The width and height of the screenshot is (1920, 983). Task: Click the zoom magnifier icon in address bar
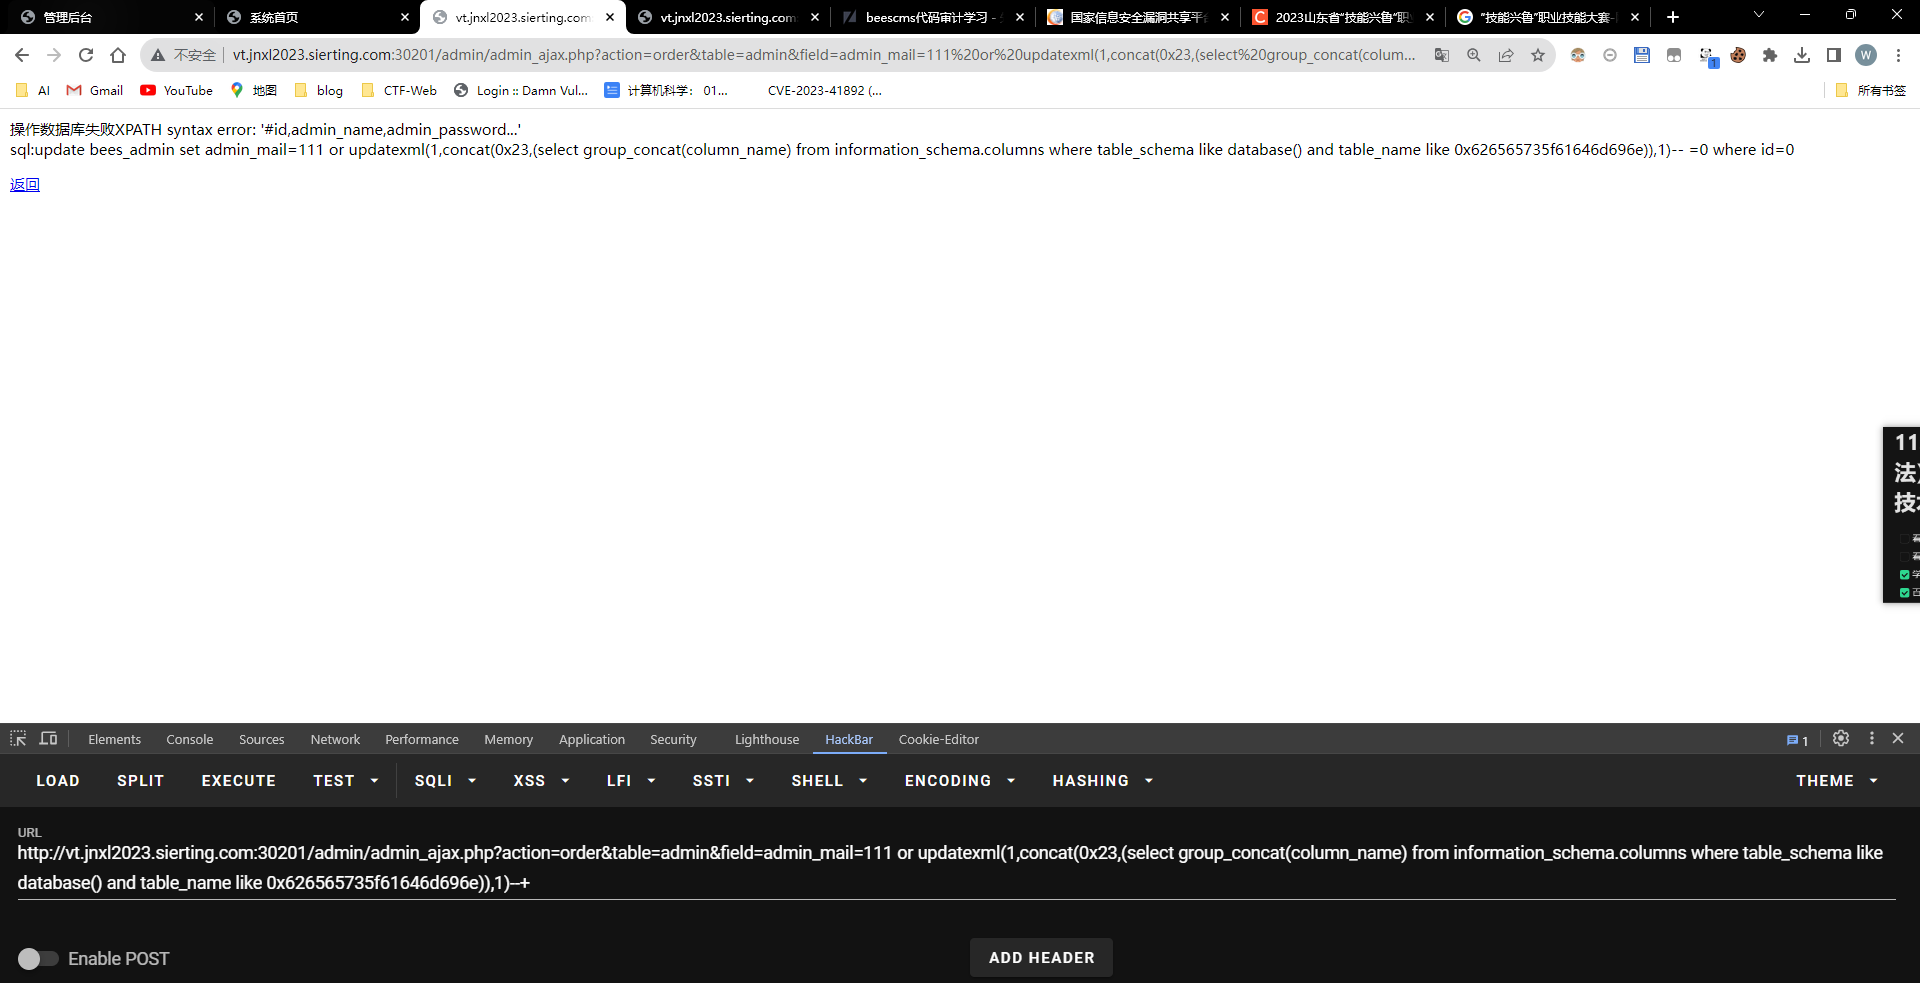[x=1474, y=55]
